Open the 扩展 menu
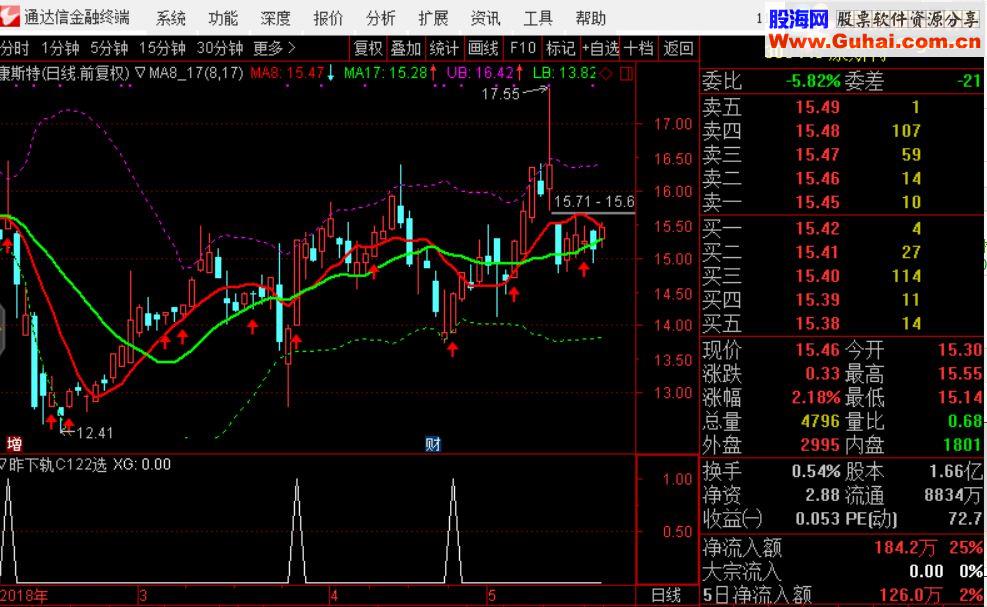 coord(433,18)
